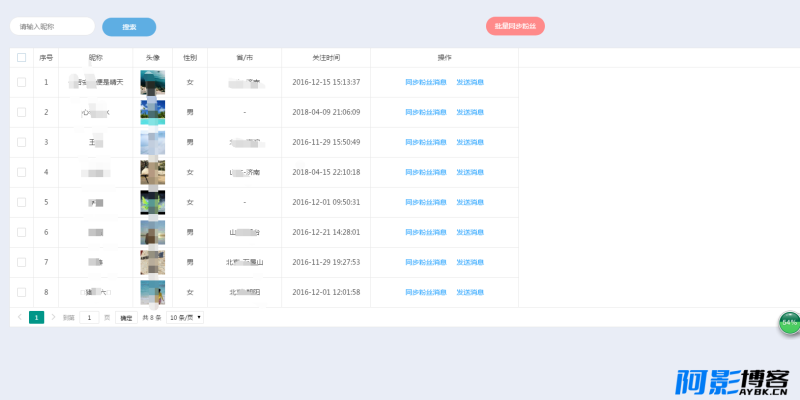Open the avatar thumbnail in row 4
This screenshot has width=800, height=400.
click(x=153, y=172)
